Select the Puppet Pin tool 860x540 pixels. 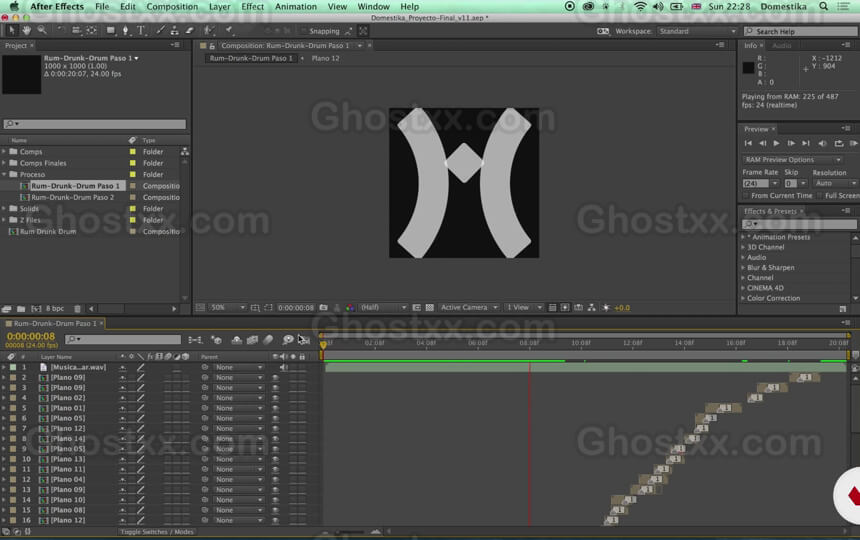click(229, 31)
